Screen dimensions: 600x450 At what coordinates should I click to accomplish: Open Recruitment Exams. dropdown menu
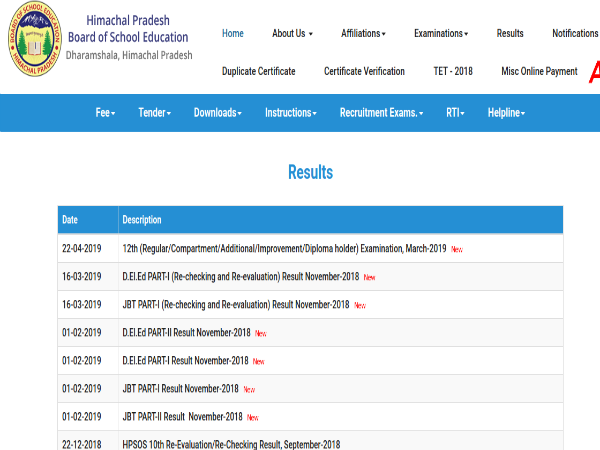click(x=382, y=113)
